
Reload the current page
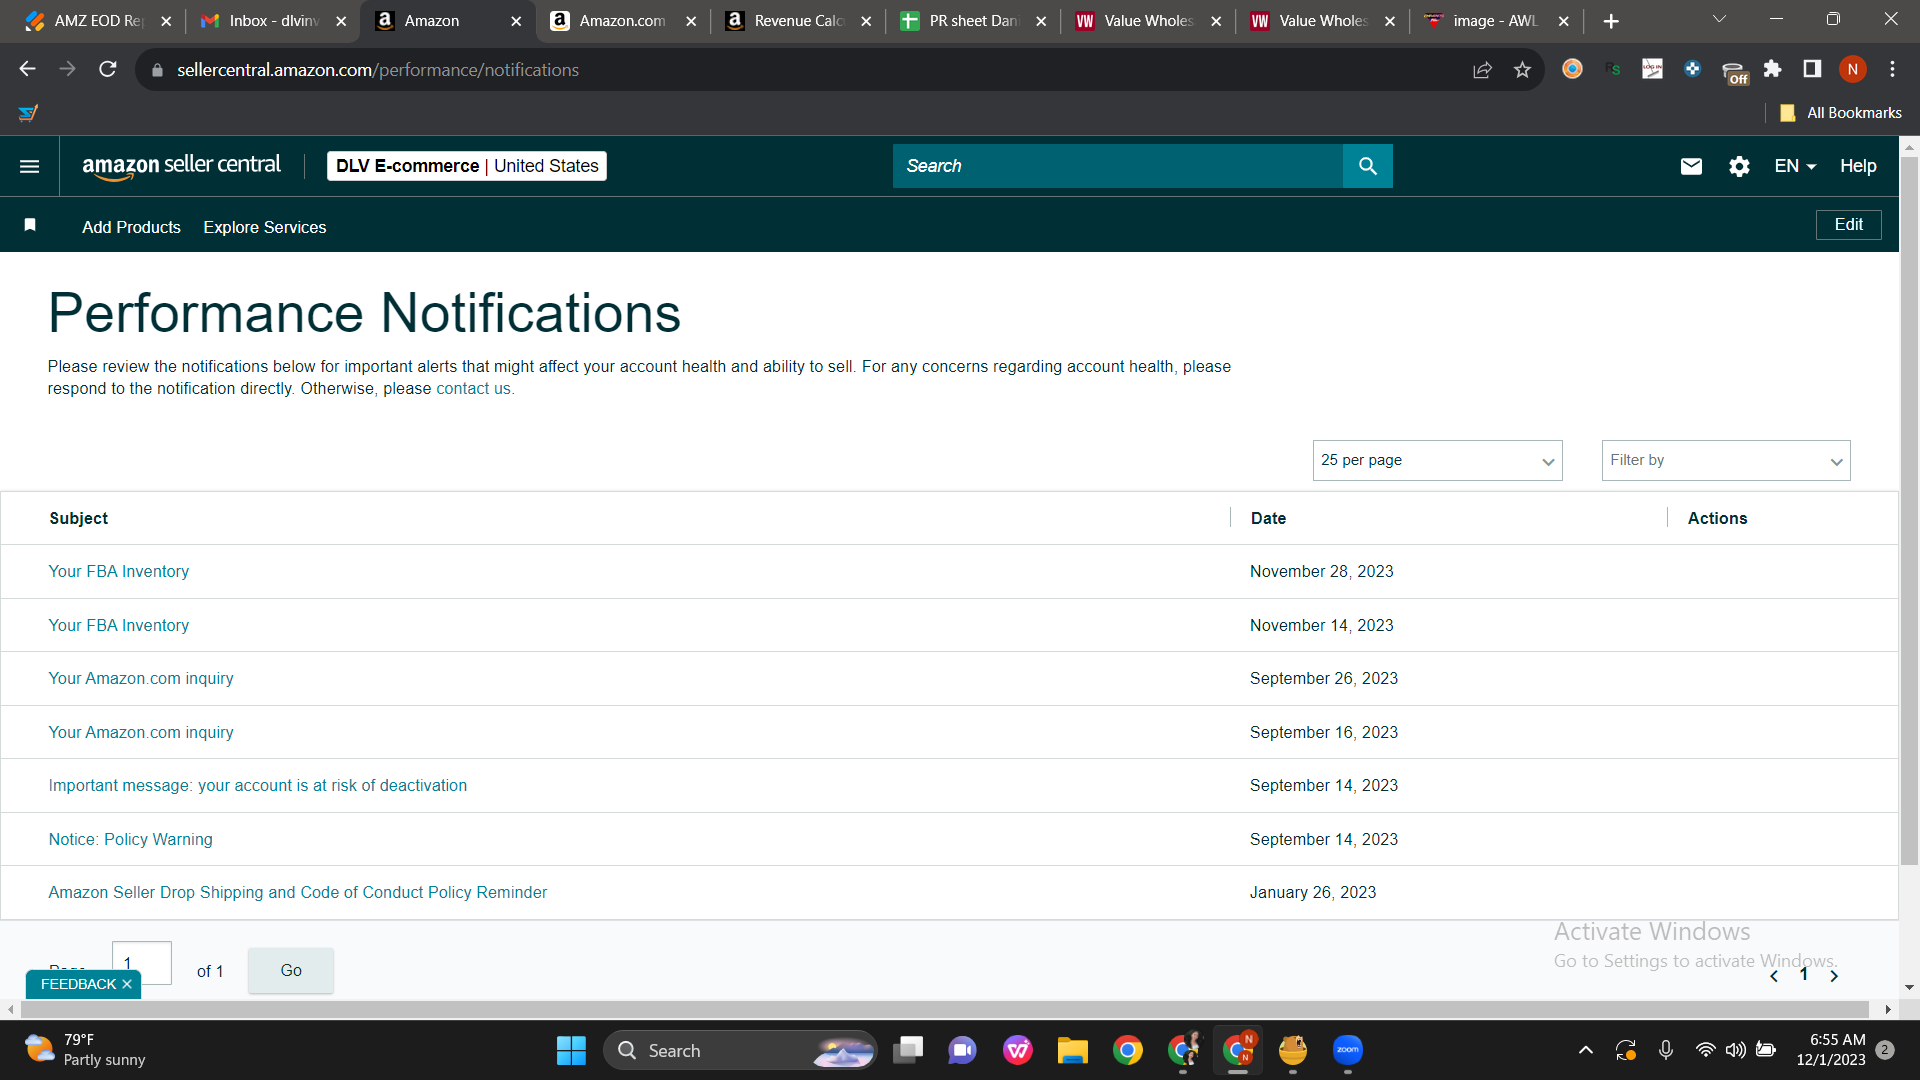pyautogui.click(x=108, y=69)
